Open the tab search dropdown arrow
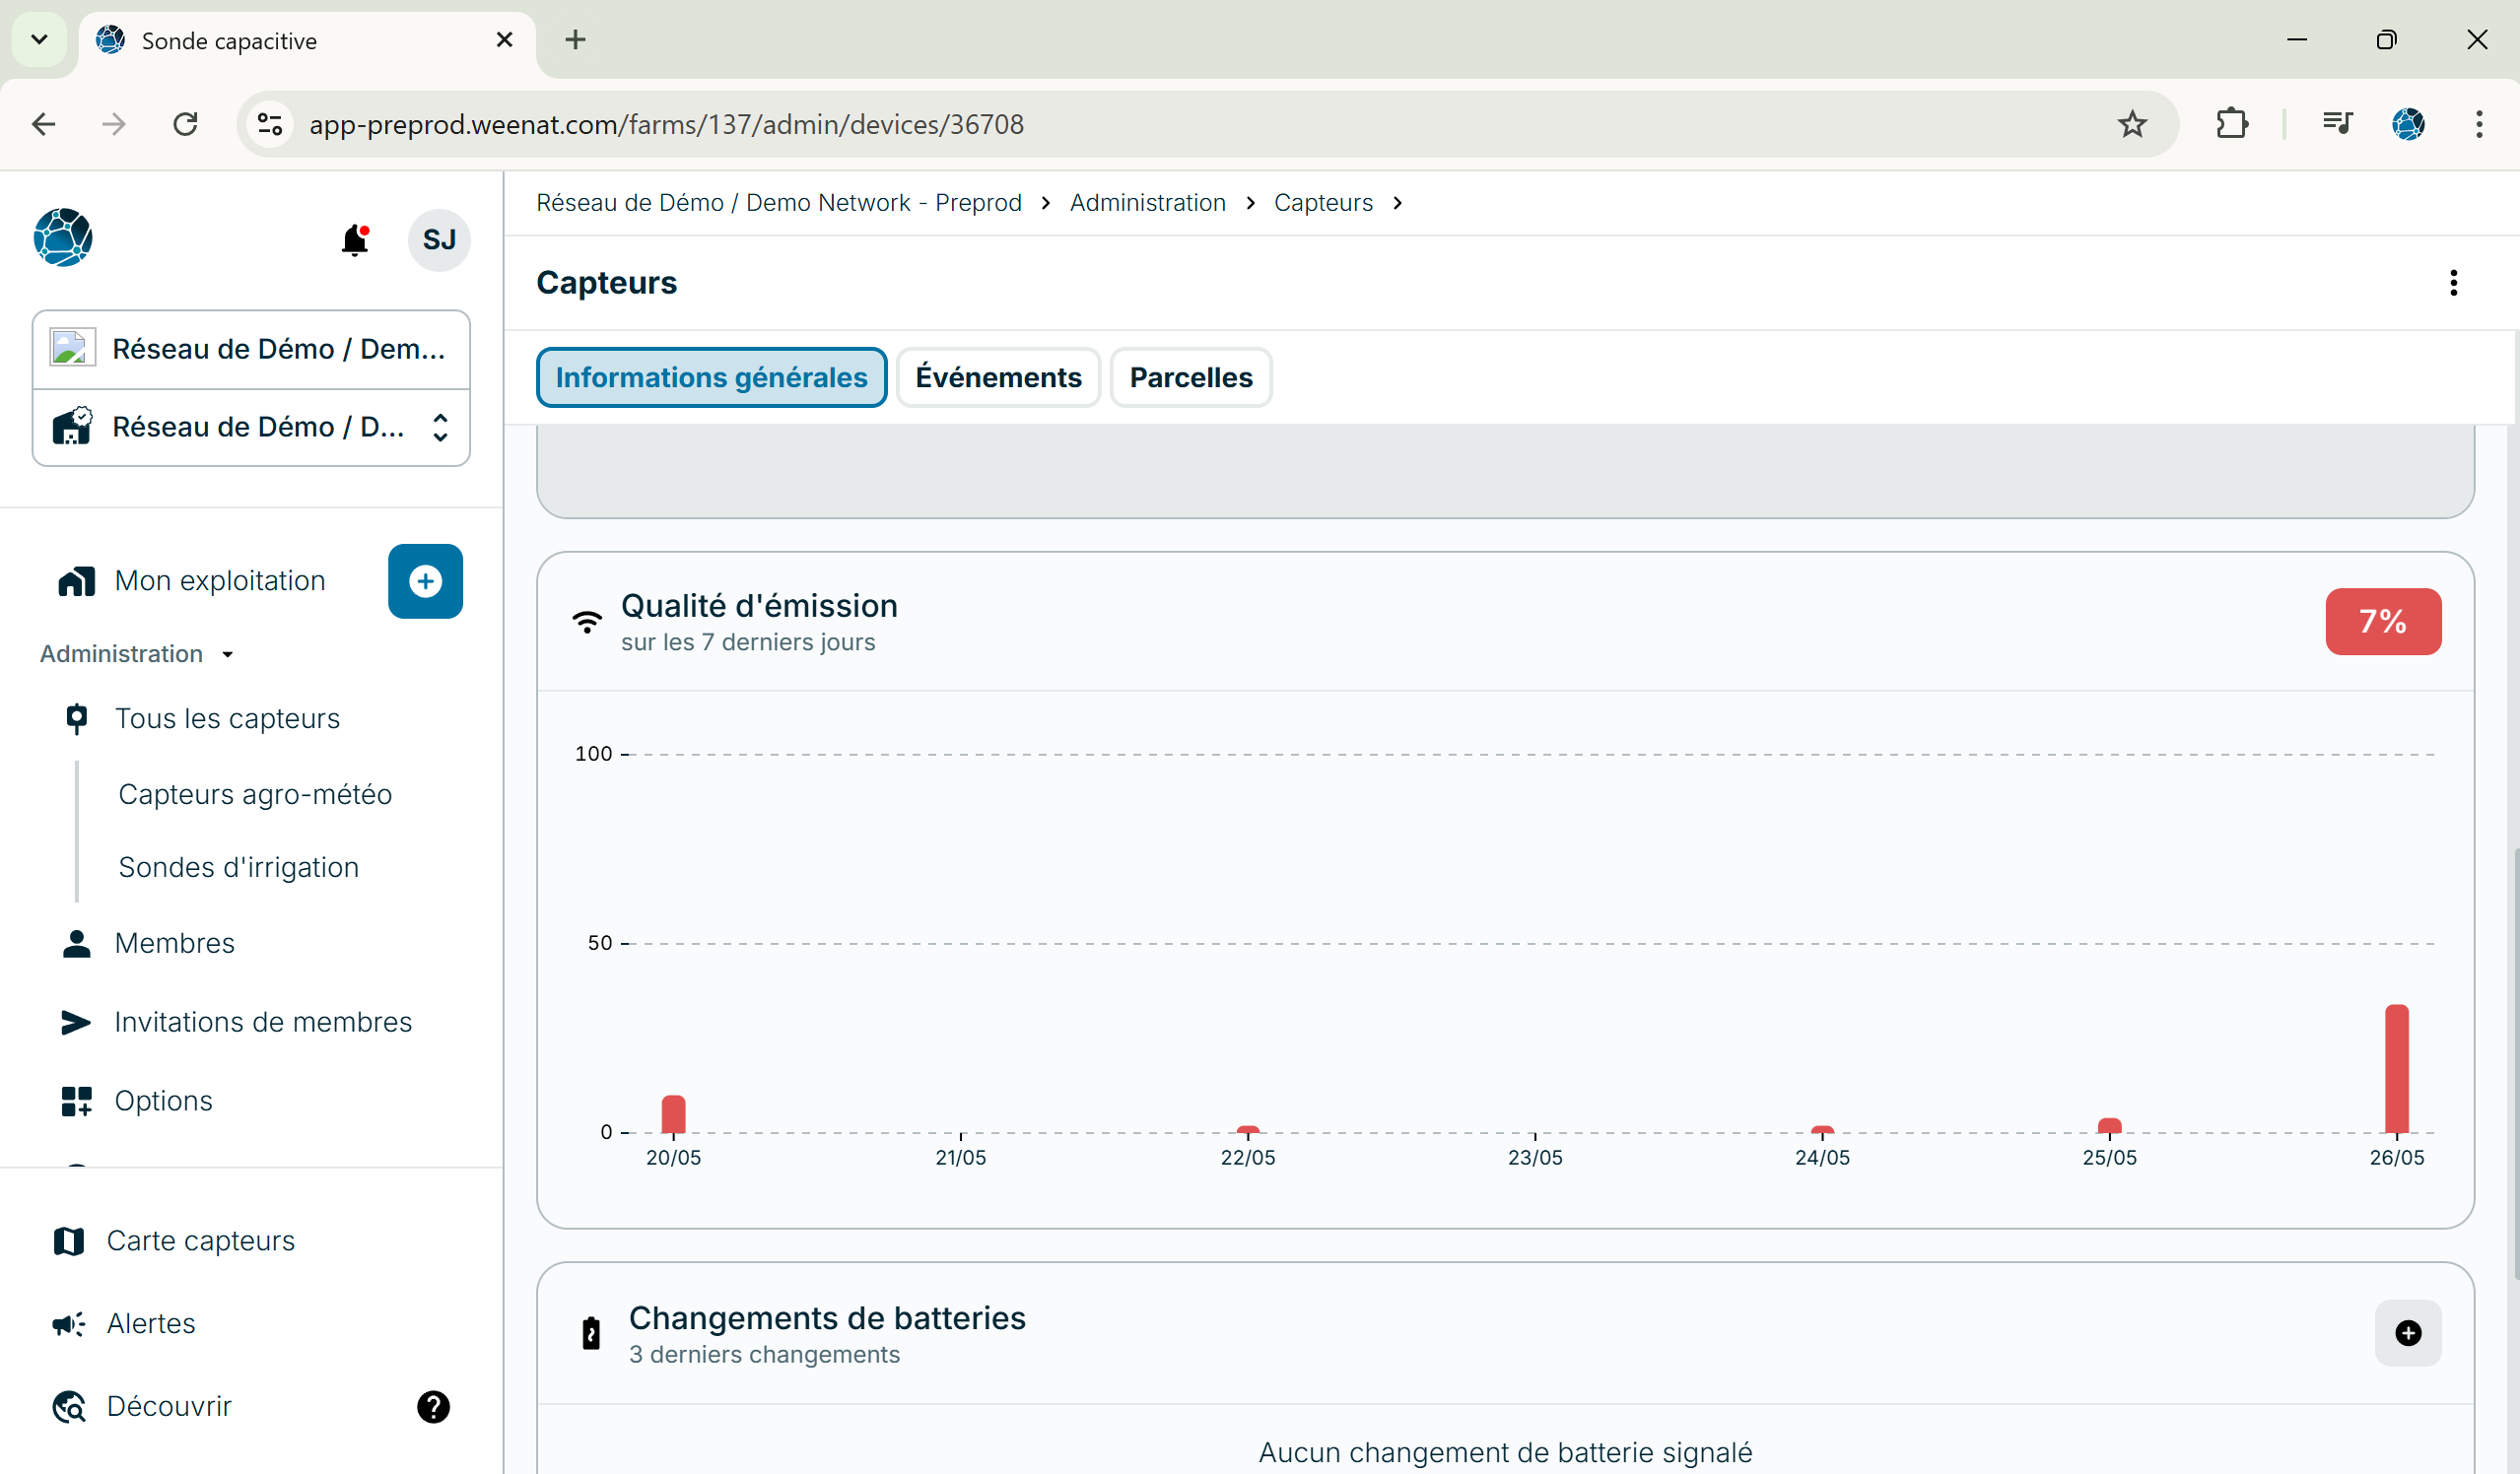Image resolution: width=2520 pixels, height=1474 pixels. click(x=39, y=40)
